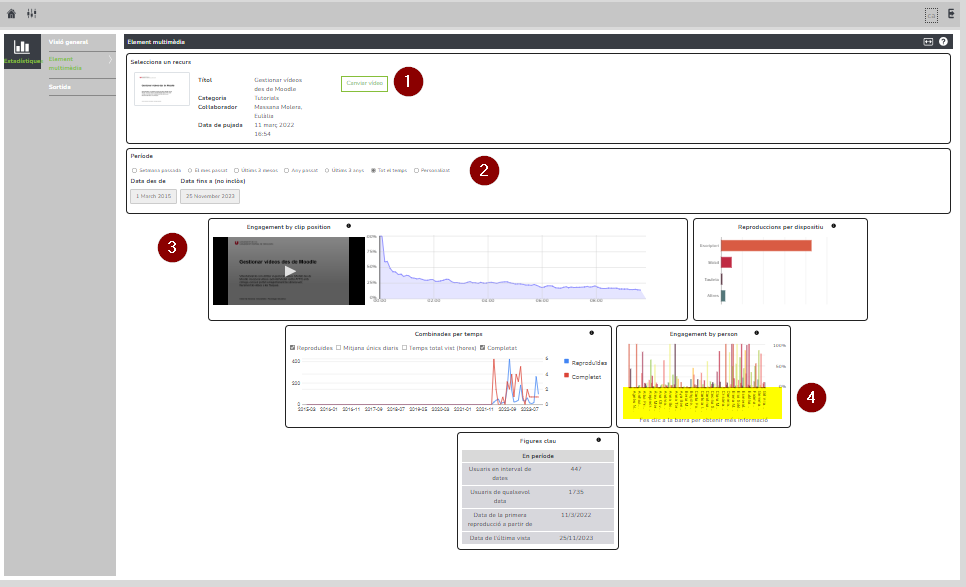Screen dimensions: 966x587
Task: Click the '1735' users value
Action: coord(576,492)
